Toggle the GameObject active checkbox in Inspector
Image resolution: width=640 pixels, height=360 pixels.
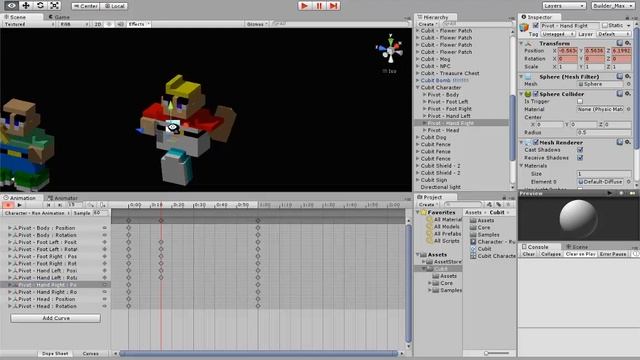point(536,25)
